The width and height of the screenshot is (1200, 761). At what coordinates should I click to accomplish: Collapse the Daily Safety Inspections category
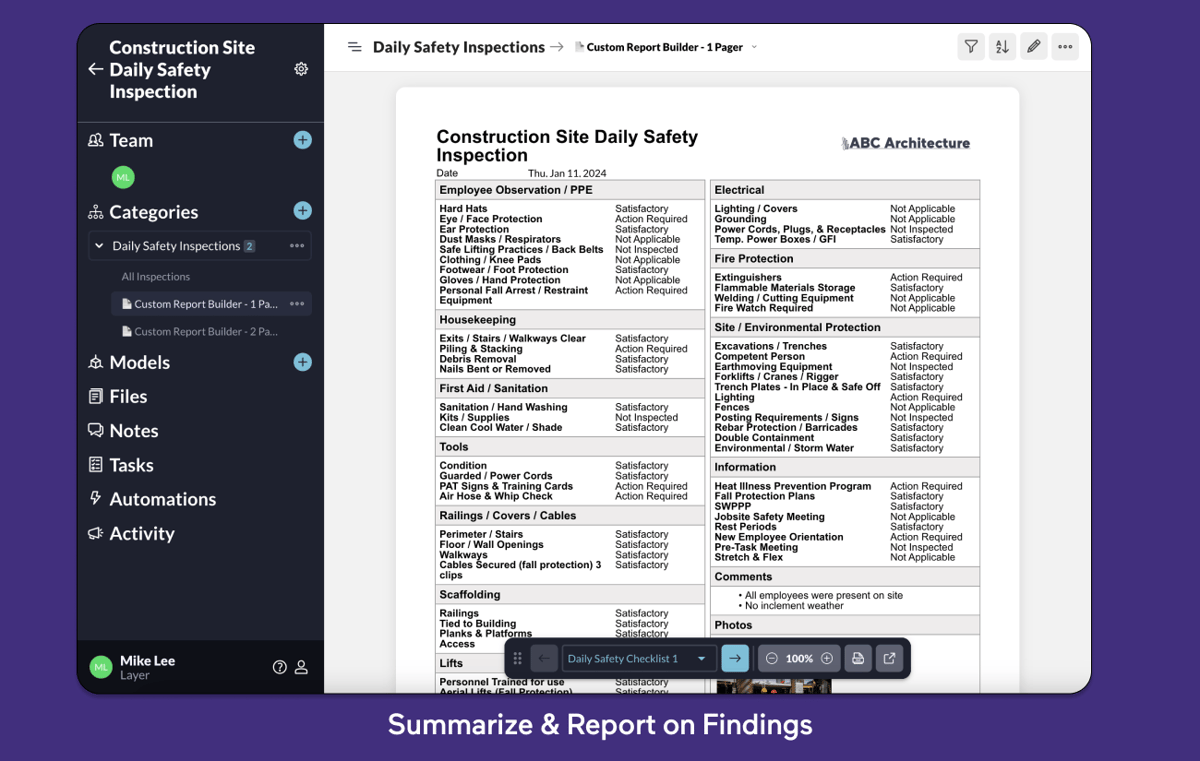pos(98,245)
